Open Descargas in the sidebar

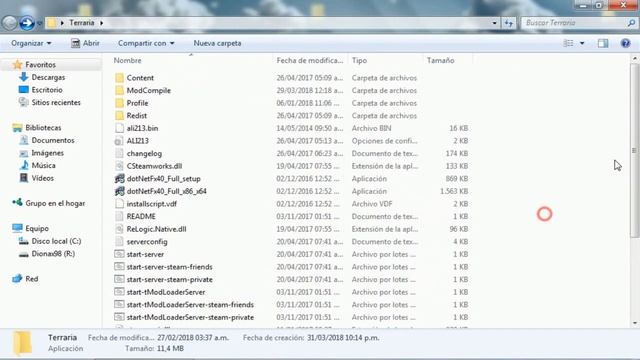pyautogui.click(x=48, y=78)
